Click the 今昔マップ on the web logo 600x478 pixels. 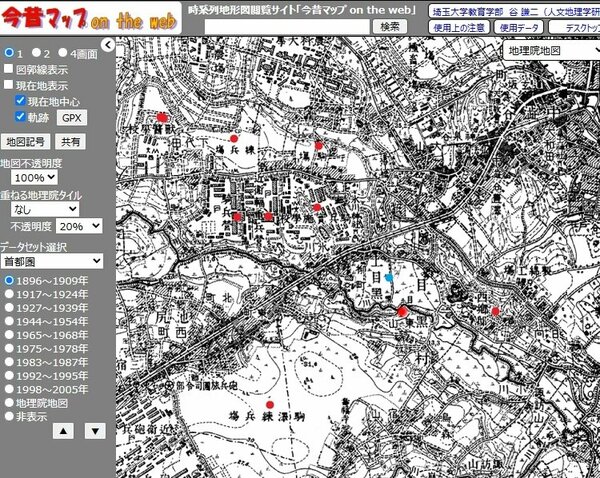[x=90, y=18]
